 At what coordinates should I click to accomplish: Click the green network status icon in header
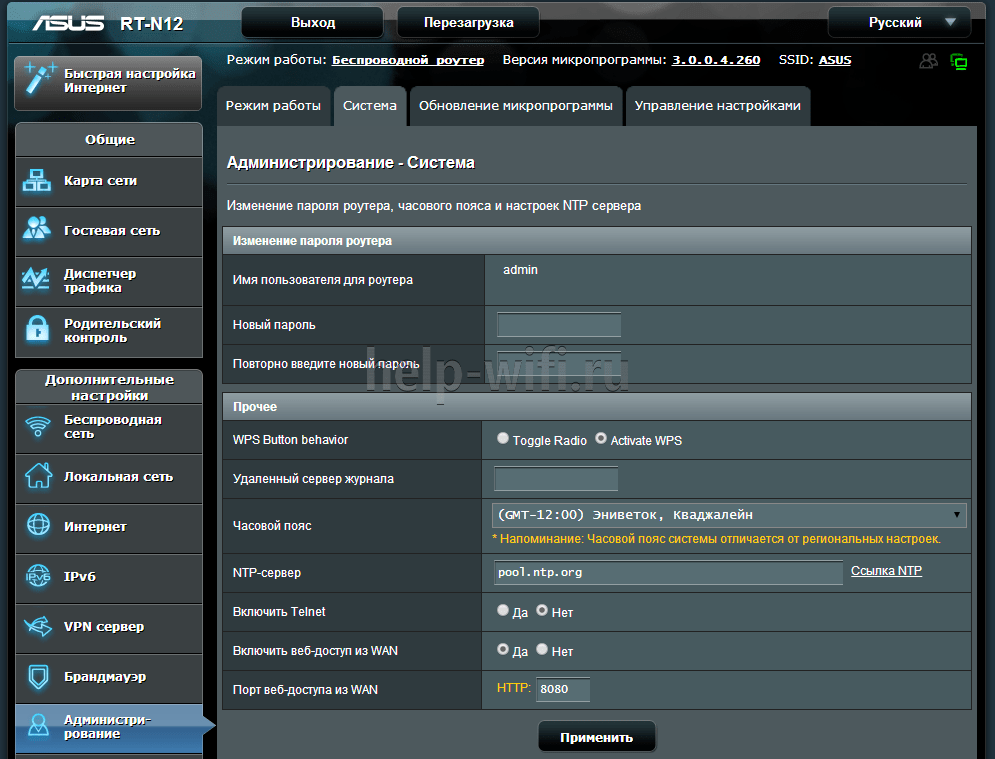(x=959, y=62)
